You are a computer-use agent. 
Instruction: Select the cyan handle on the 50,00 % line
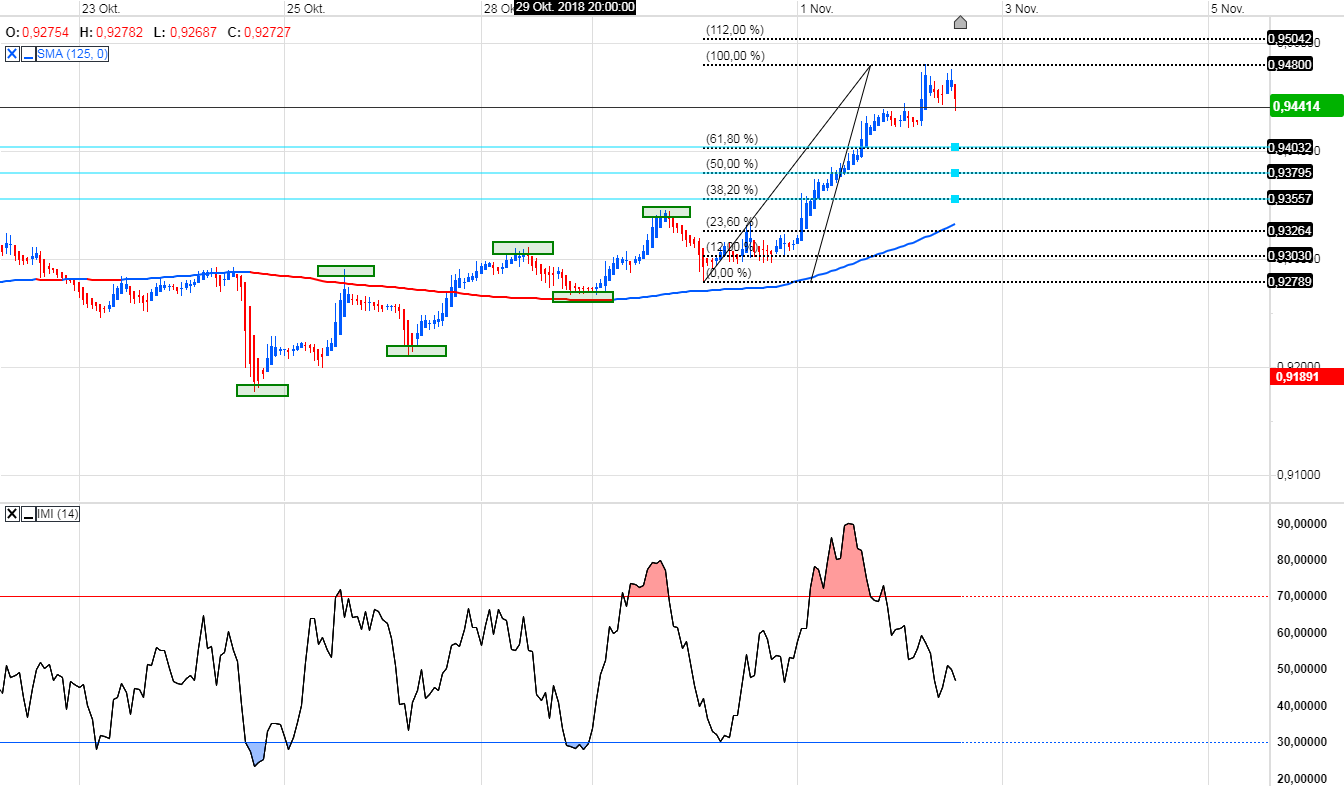[x=955, y=172]
